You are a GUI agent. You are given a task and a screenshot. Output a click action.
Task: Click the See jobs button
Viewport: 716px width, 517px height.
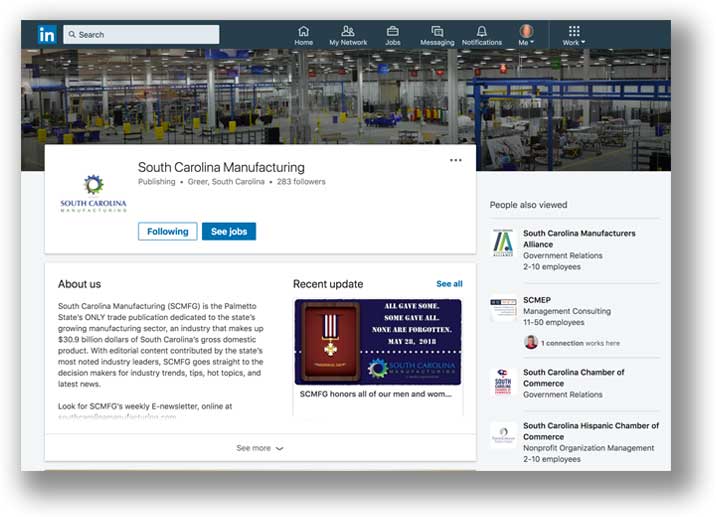(229, 231)
